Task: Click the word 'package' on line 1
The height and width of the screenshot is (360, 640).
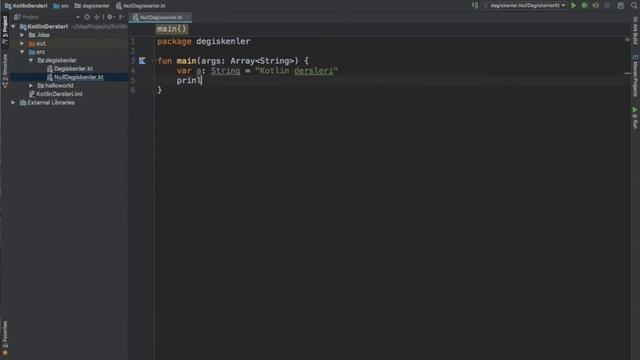Action: [174, 41]
